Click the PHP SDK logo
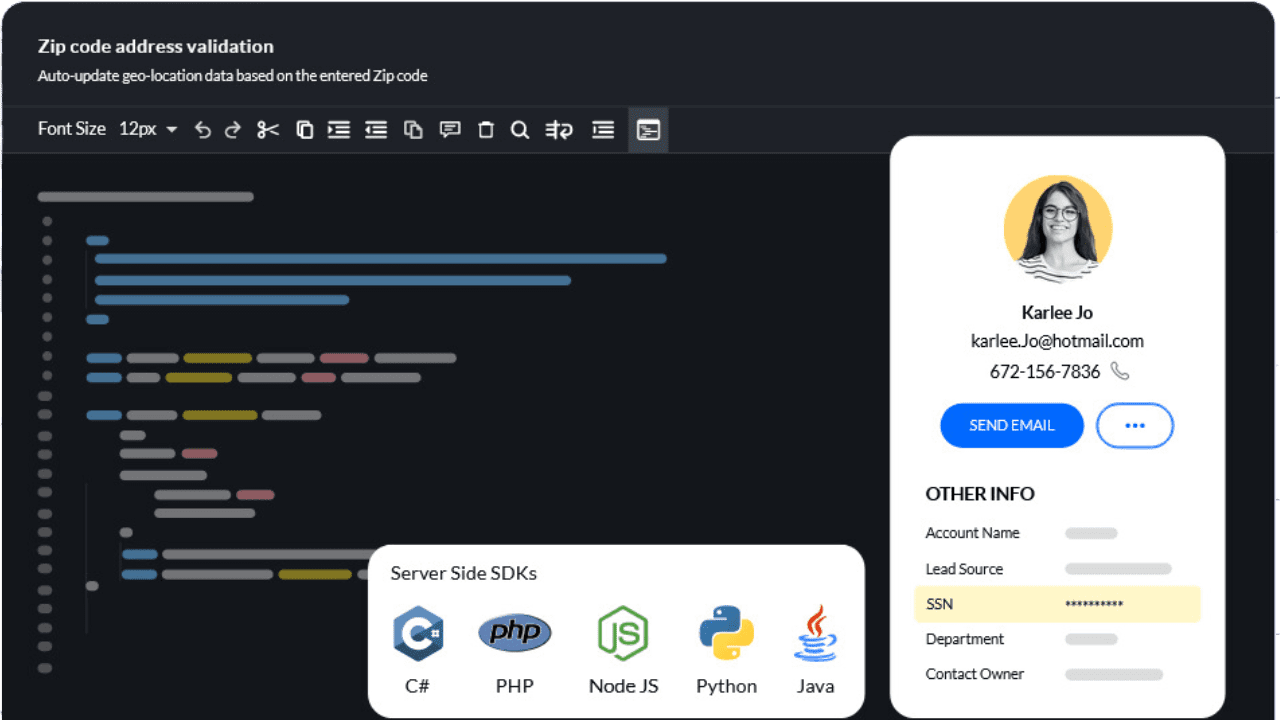1280x720 pixels. (x=515, y=632)
